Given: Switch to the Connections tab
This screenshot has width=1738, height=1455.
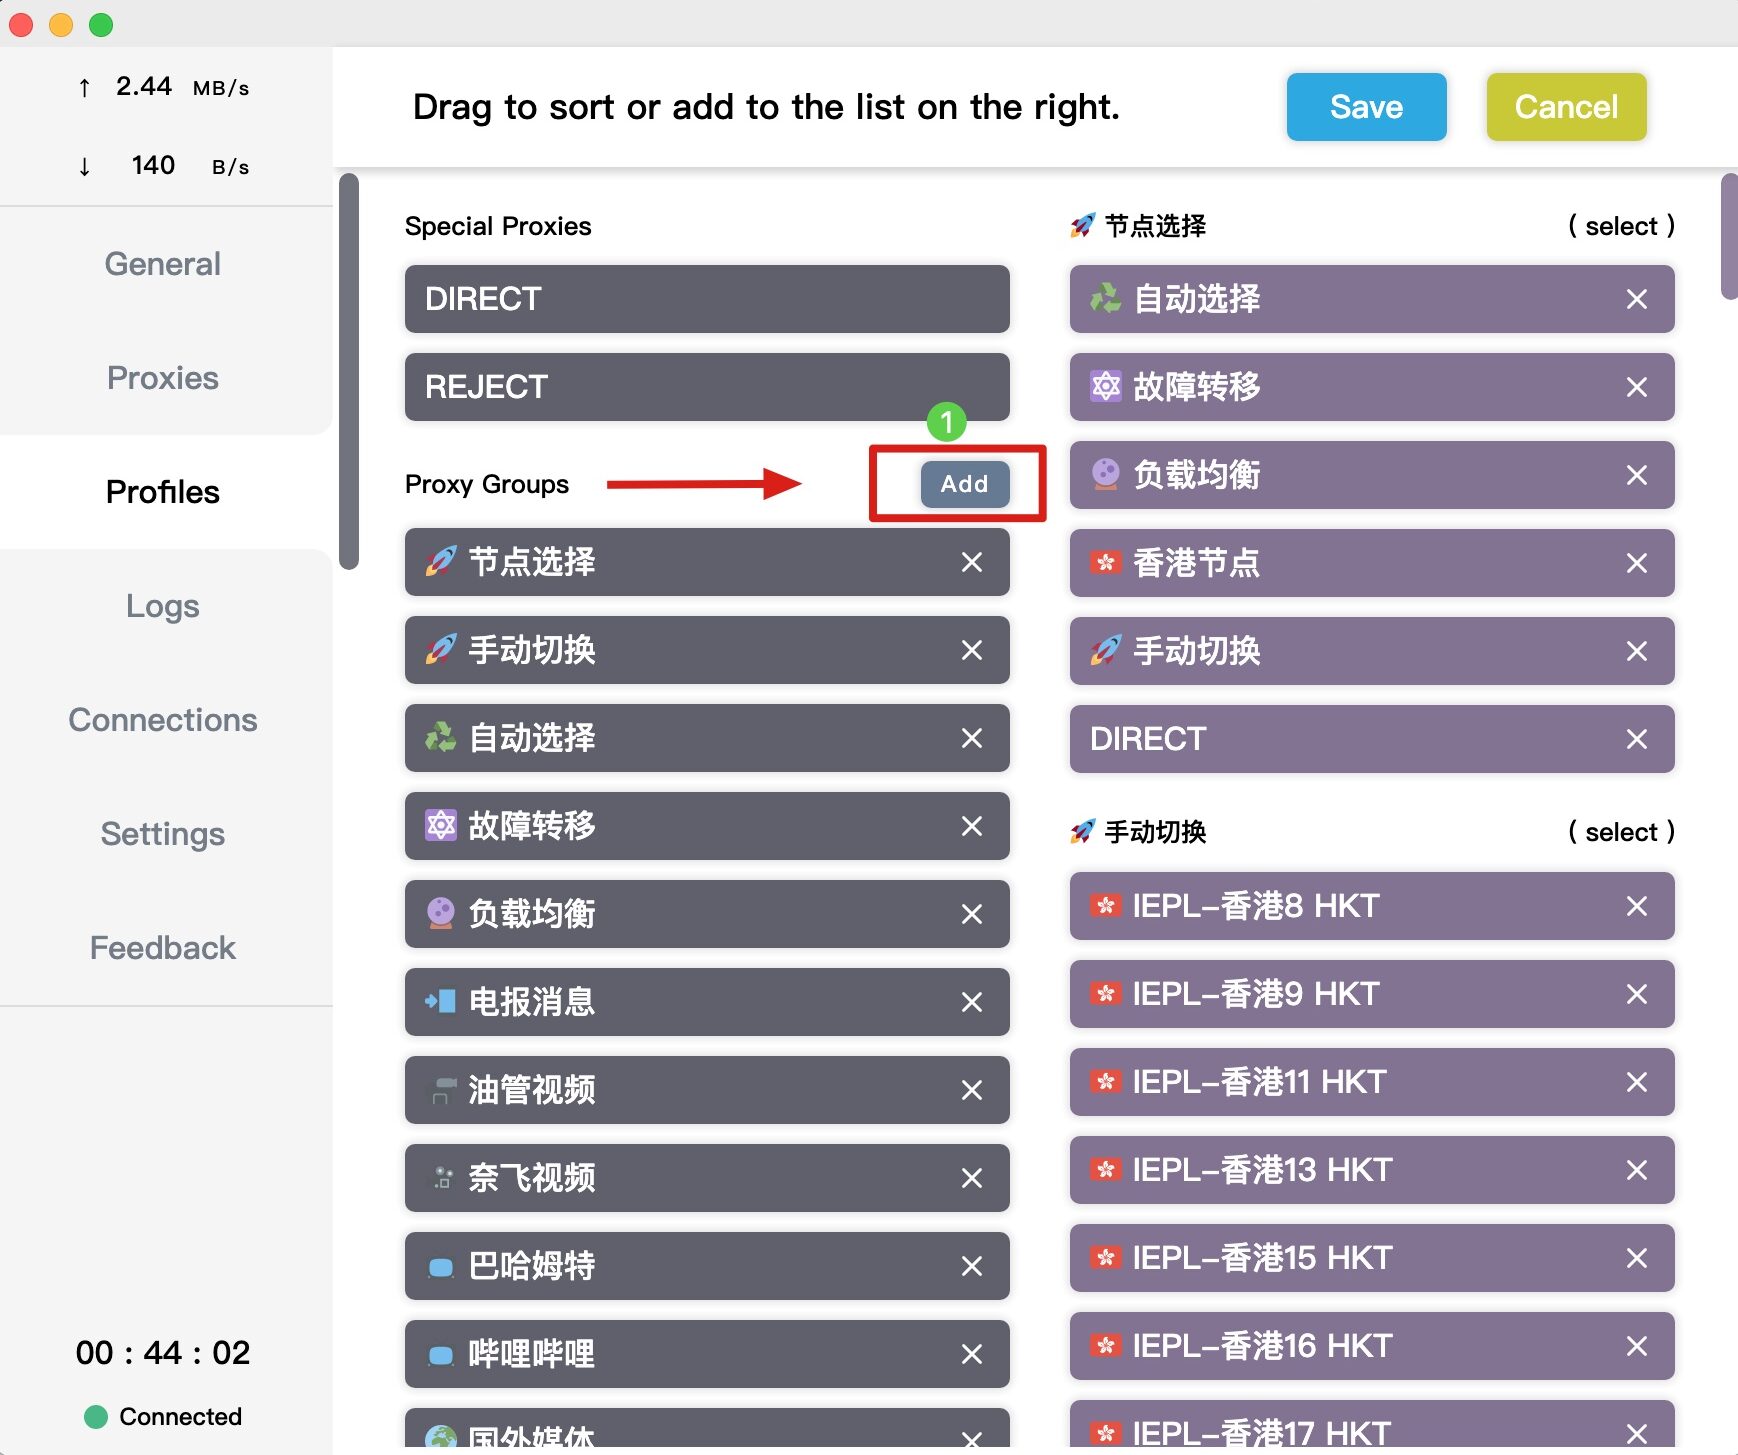Looking at the screenshot, I should coord(163,720).
